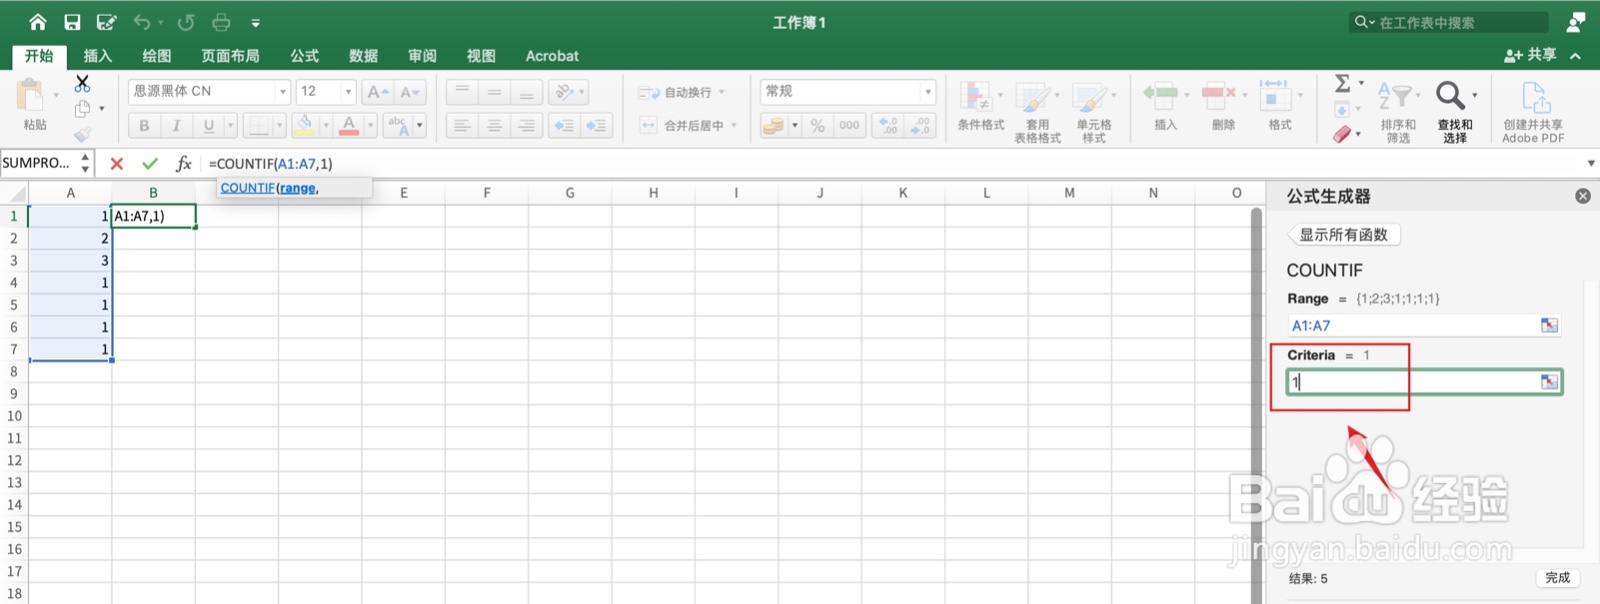Decrease decimal places

point(920,125)
